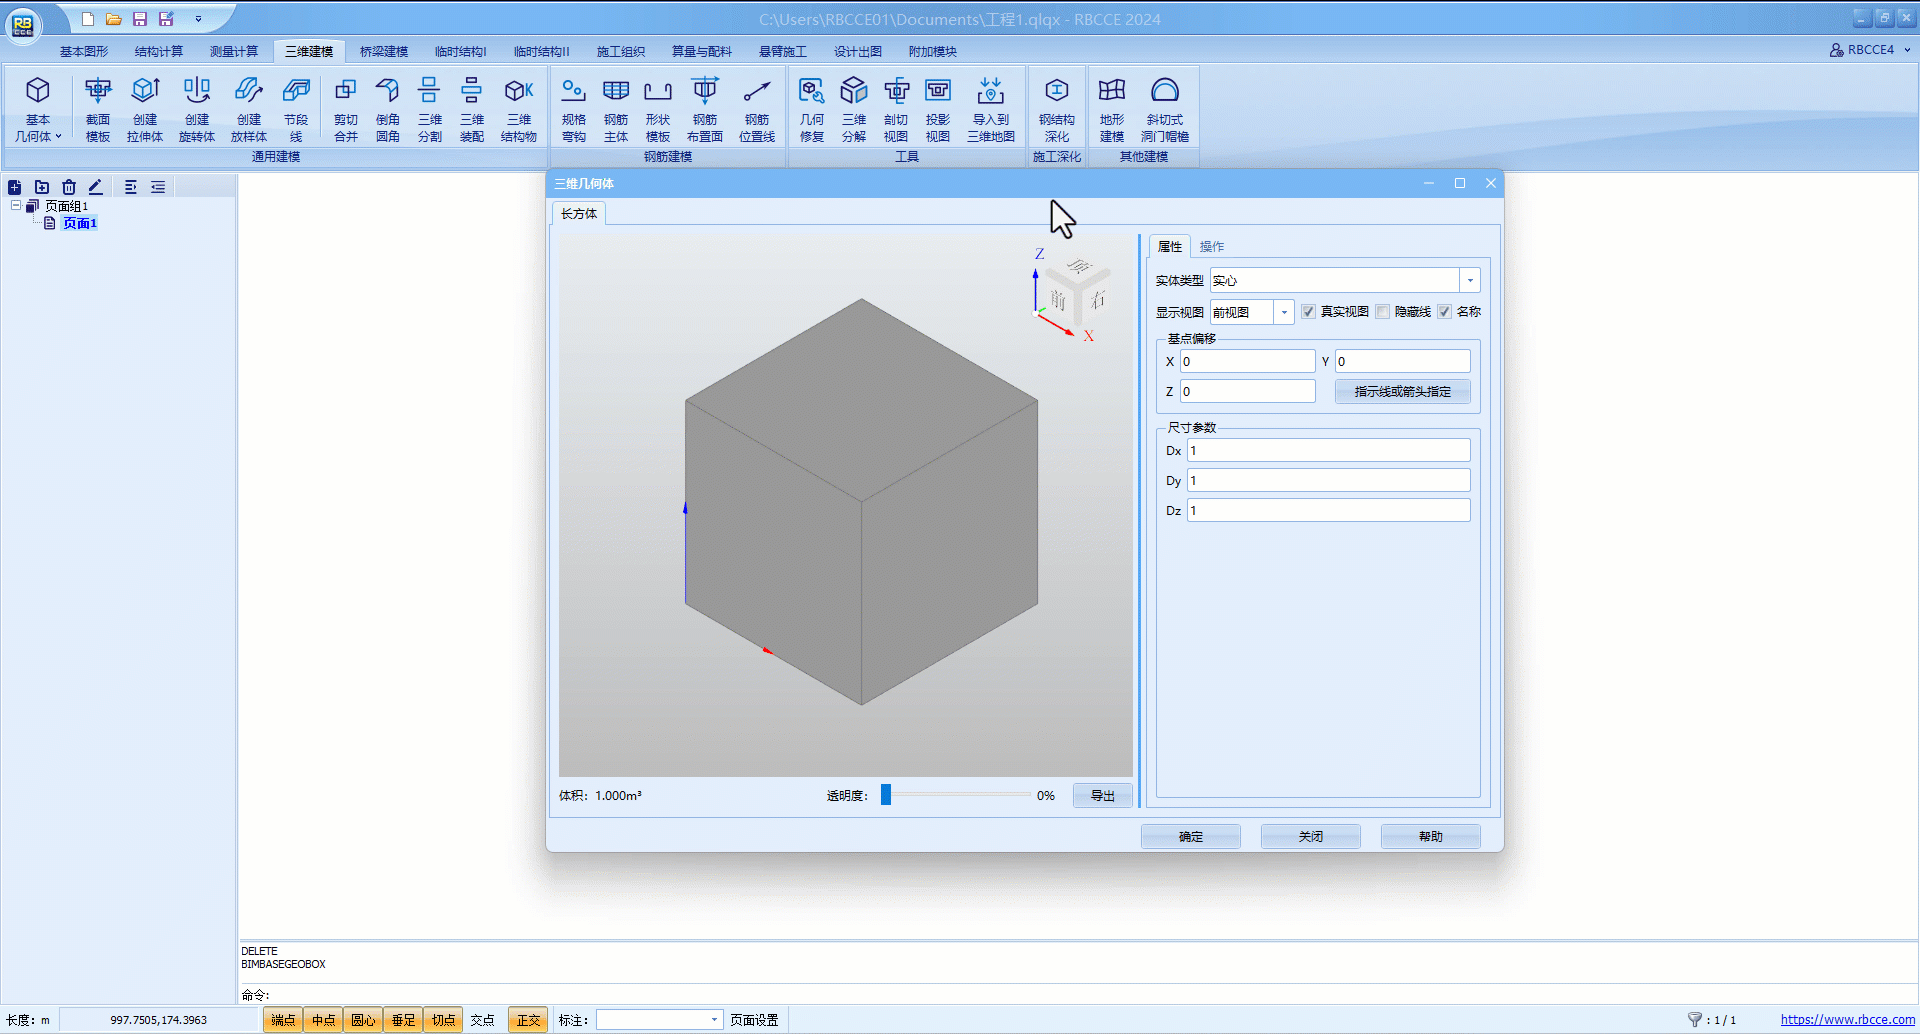The height and width of the screenshot is (1034, 1920).
Task: Switch to the 操作 tab
Action: coord(1211,247)
